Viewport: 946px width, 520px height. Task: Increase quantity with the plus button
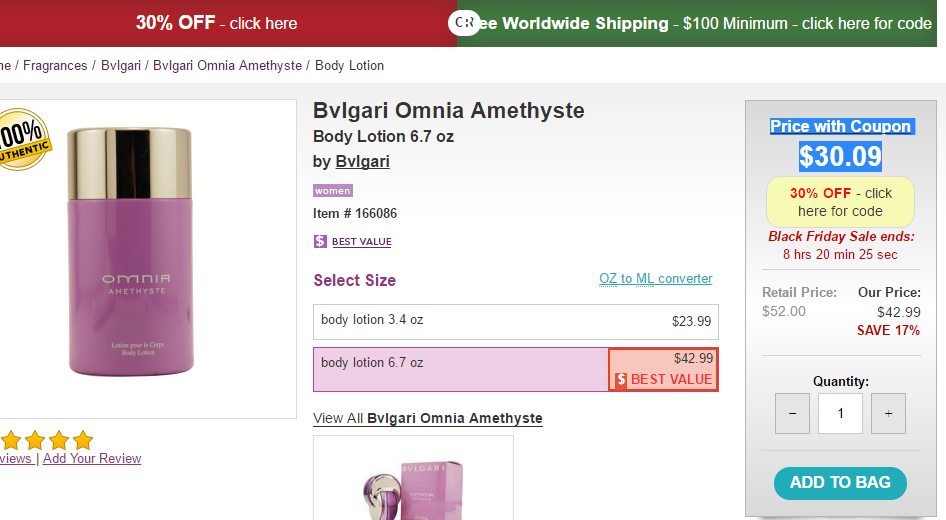click(888, 413)
